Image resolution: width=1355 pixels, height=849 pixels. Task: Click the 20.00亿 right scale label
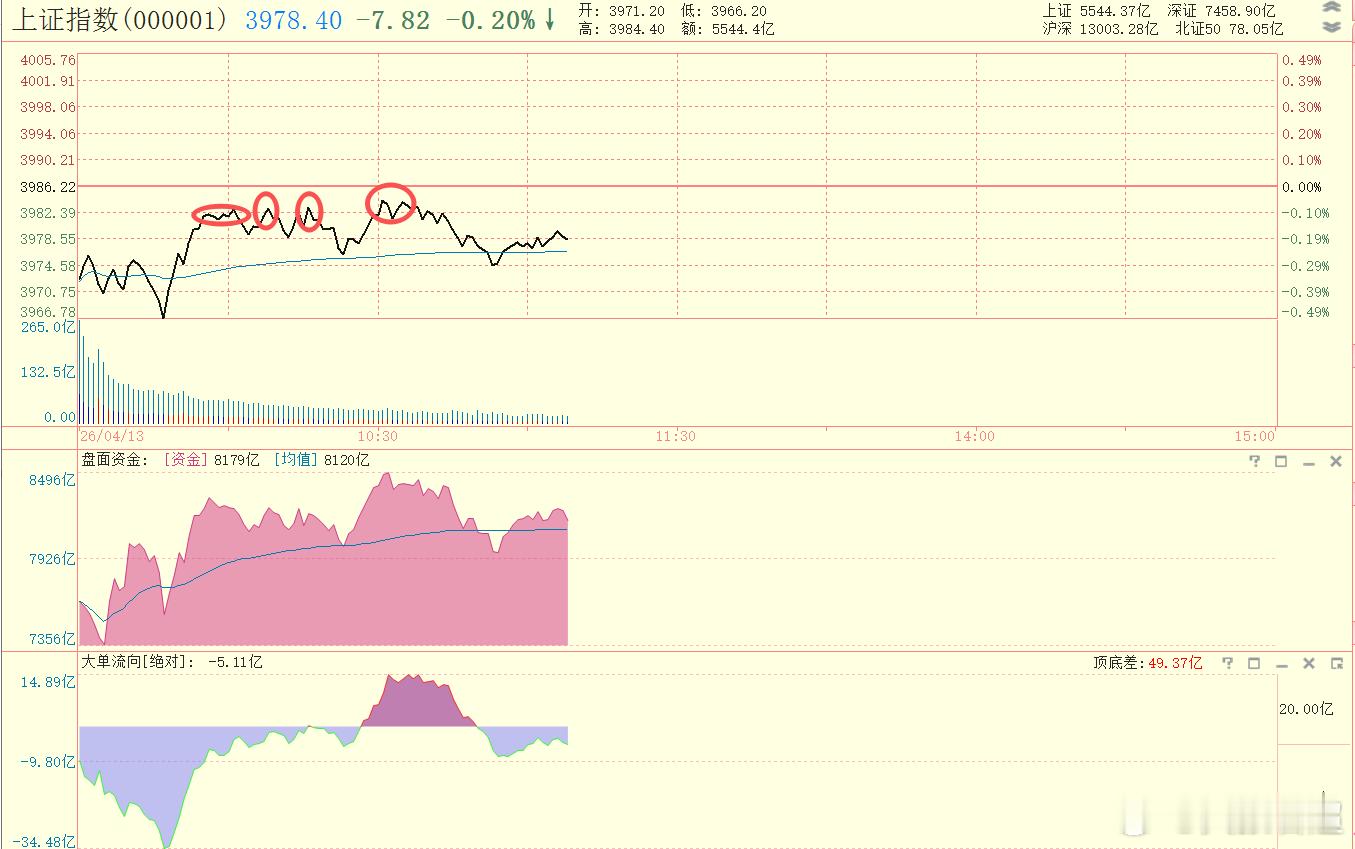(x=1306, y=709)
